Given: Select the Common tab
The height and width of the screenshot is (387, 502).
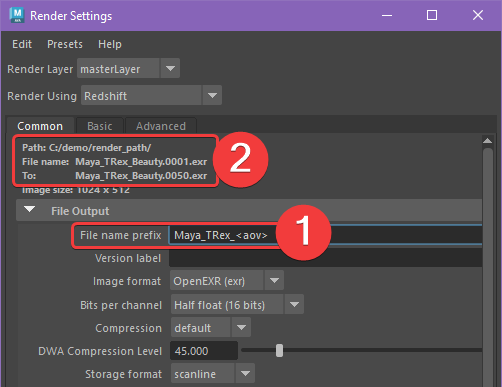Looking at the screenshot, I should (40, 126).
